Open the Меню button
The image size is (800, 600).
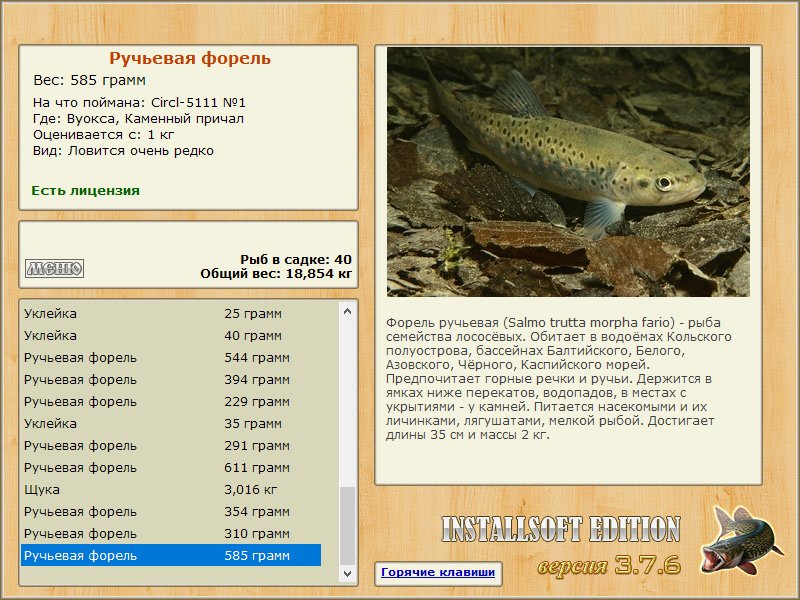(55, 268)
